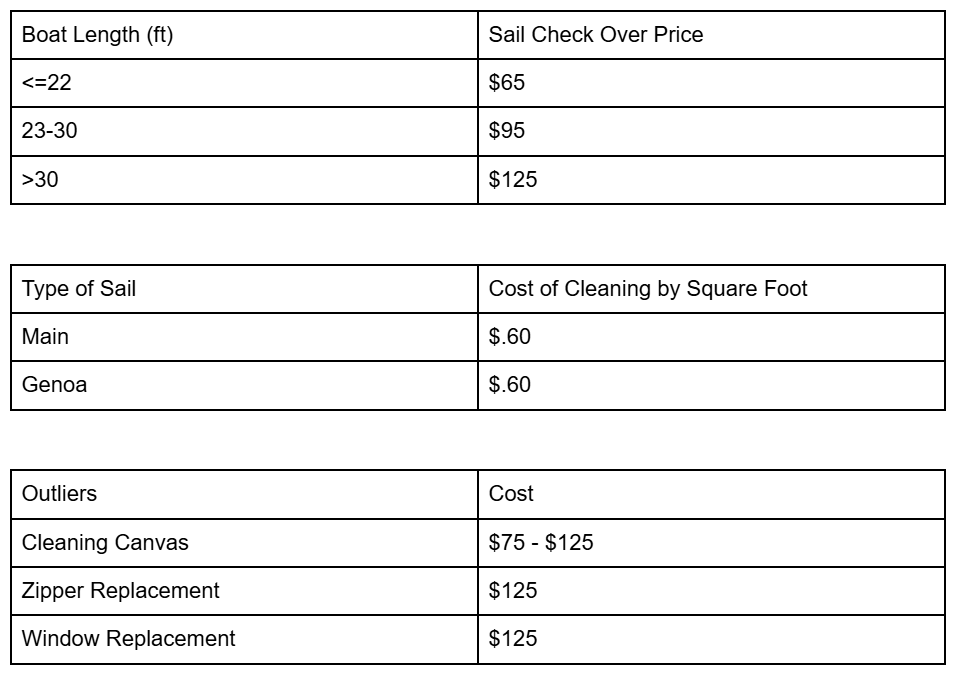The height and width of the screenshot is (679, 961).
Task: Select the $.60 cell in Main row
Action: coord(712,337)
